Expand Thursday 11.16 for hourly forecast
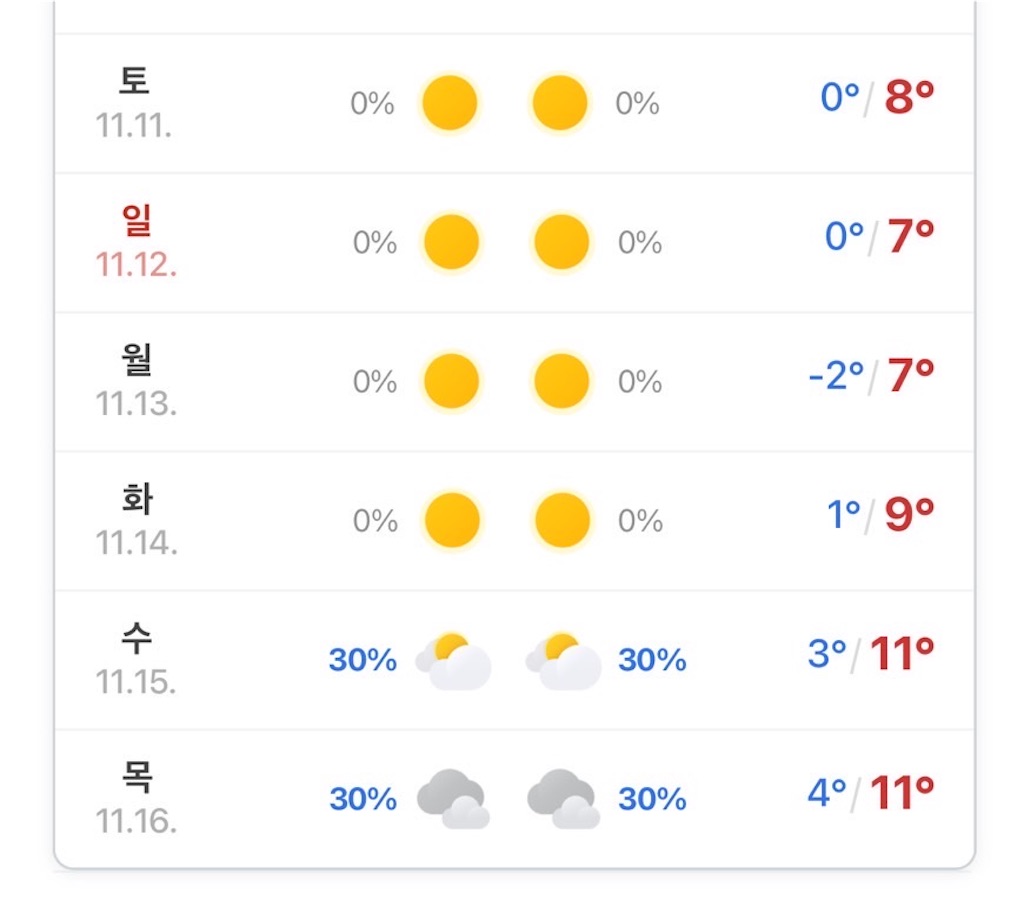 click(512, 799)
